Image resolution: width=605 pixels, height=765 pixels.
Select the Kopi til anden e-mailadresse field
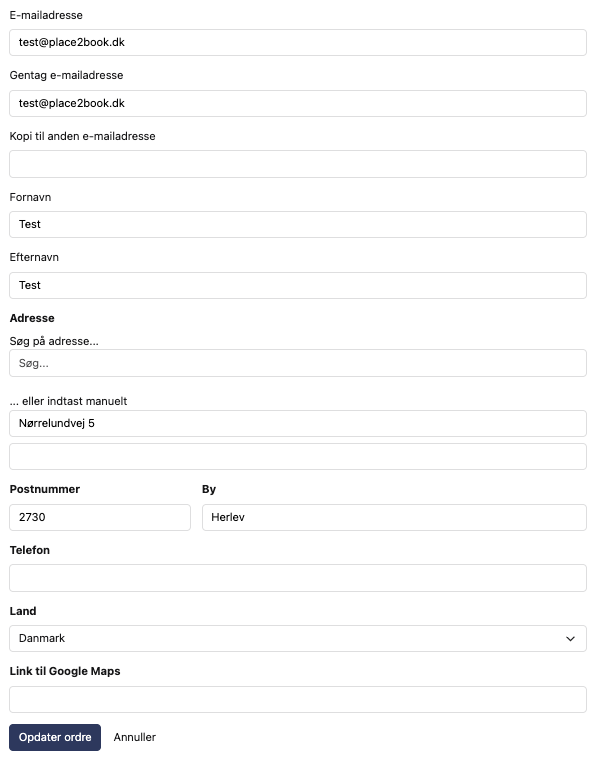coord(297,164)
